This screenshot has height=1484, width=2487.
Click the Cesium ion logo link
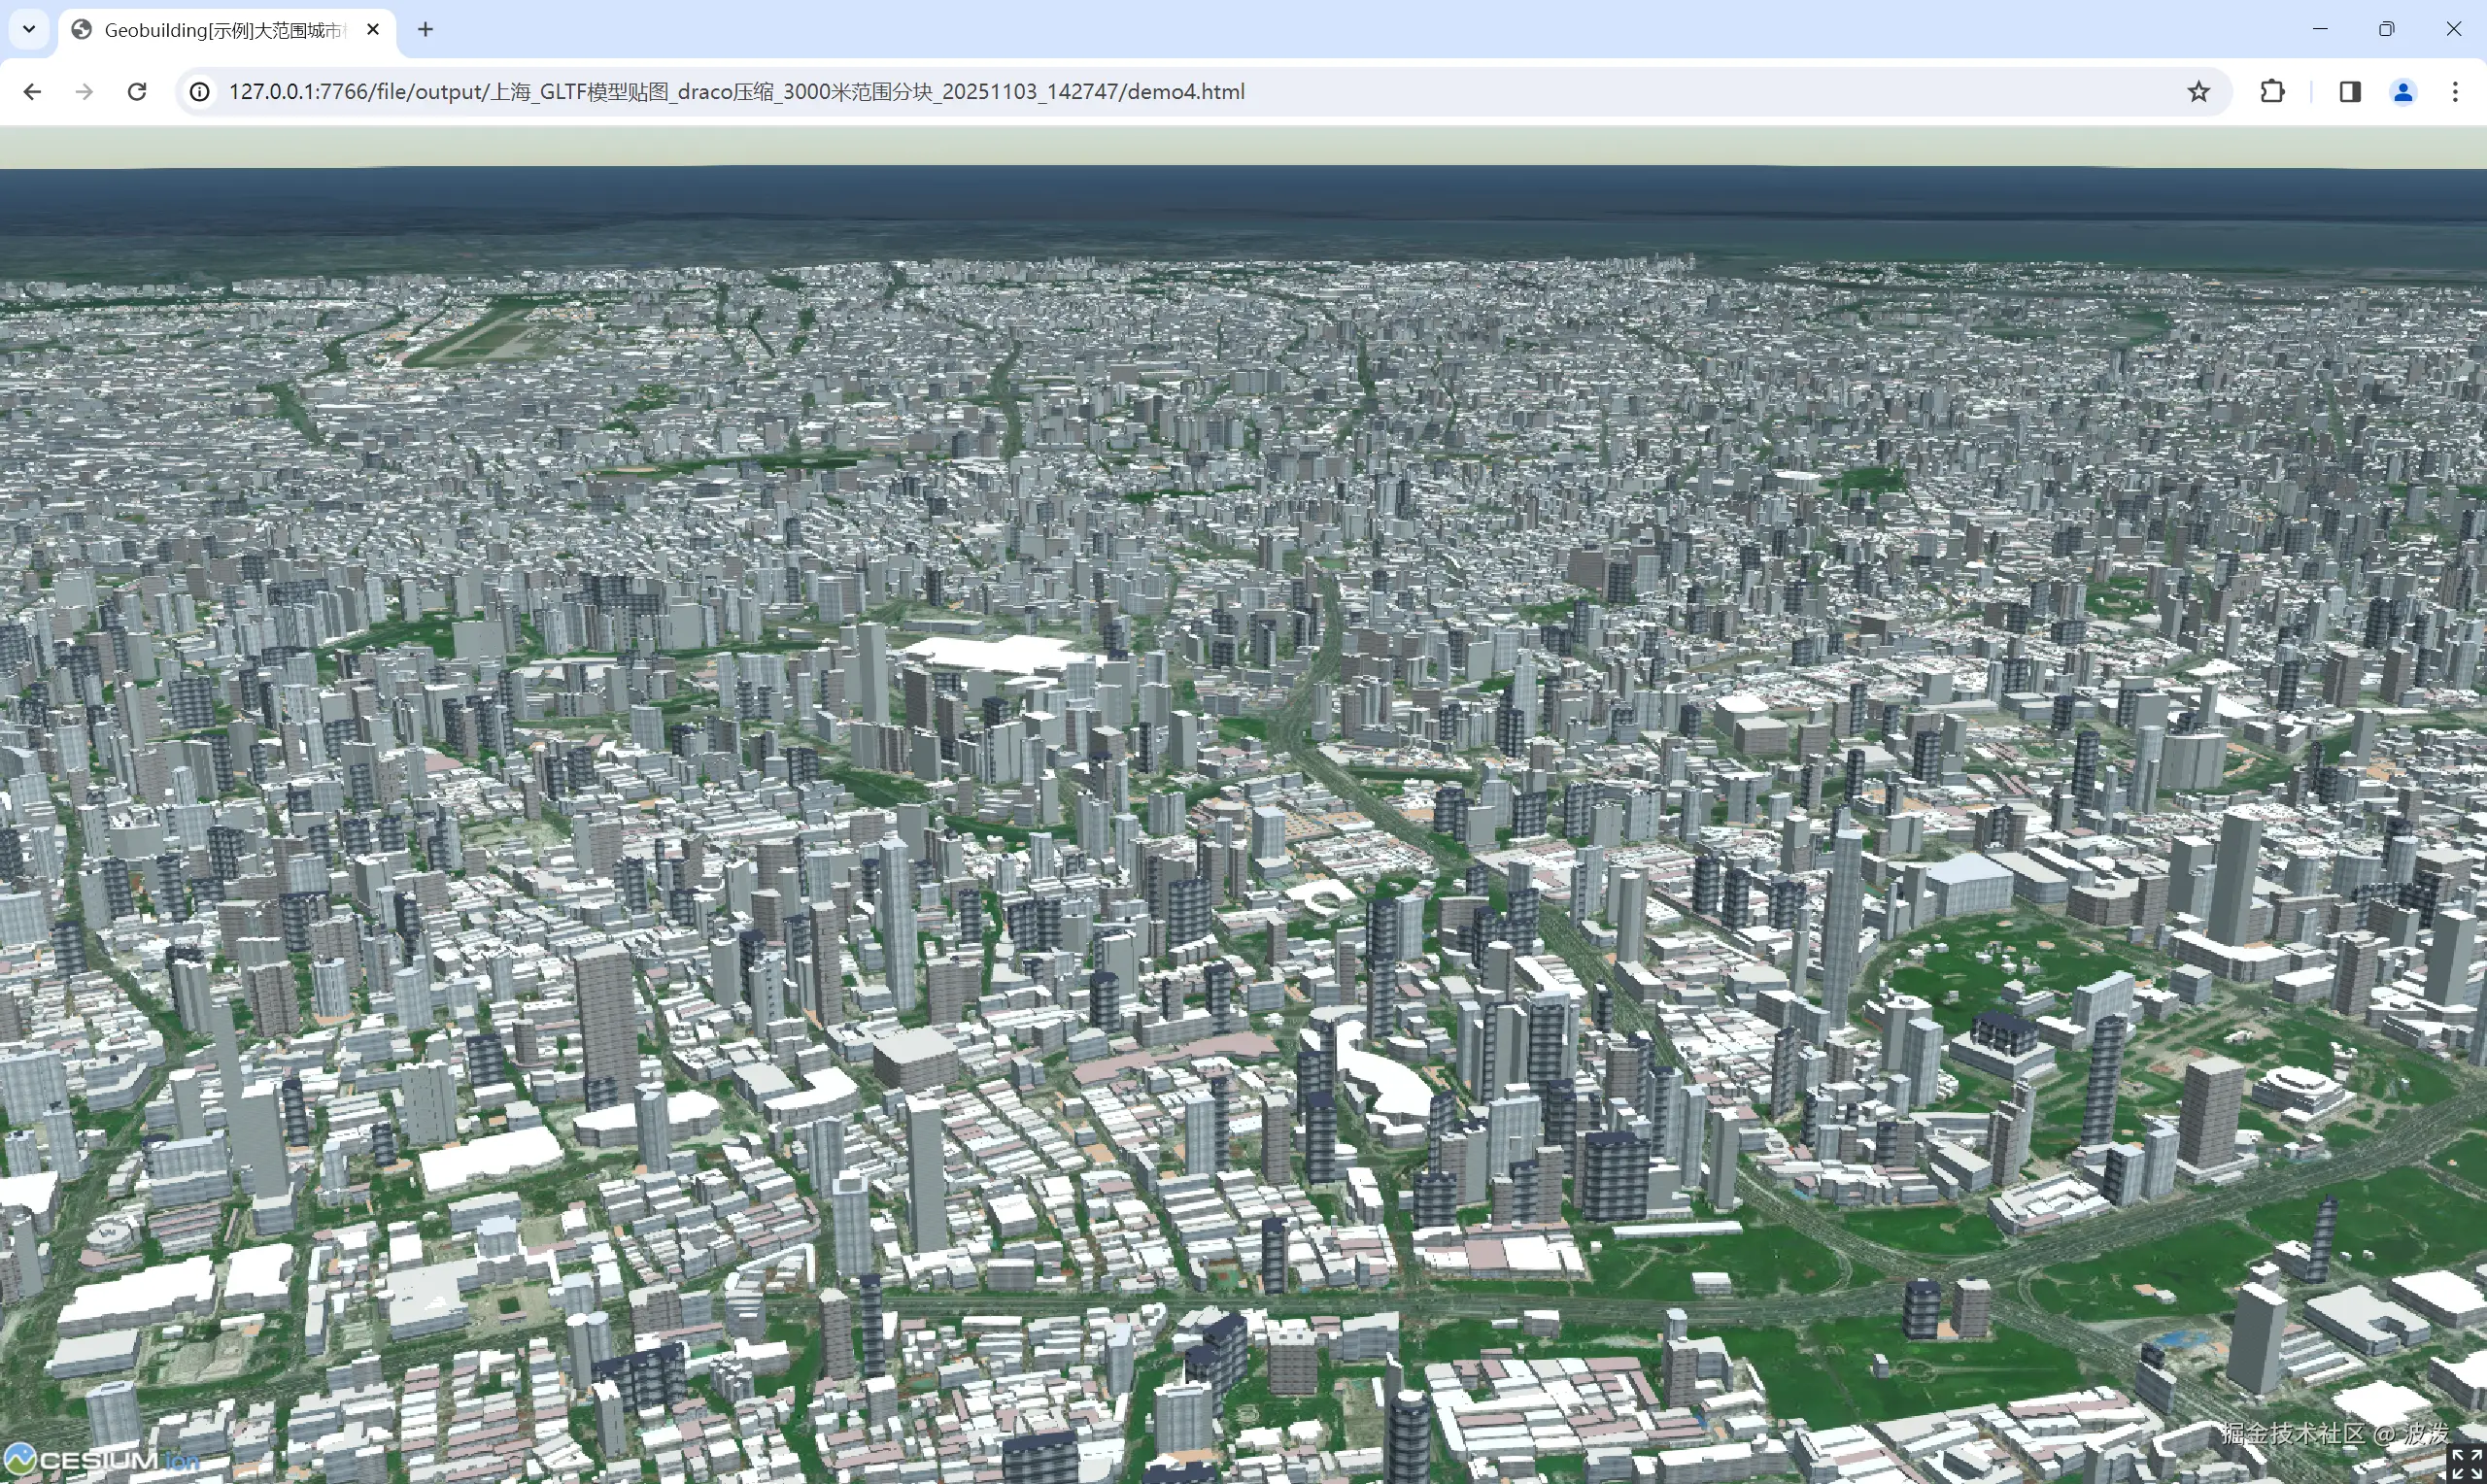click(100, 1460)
